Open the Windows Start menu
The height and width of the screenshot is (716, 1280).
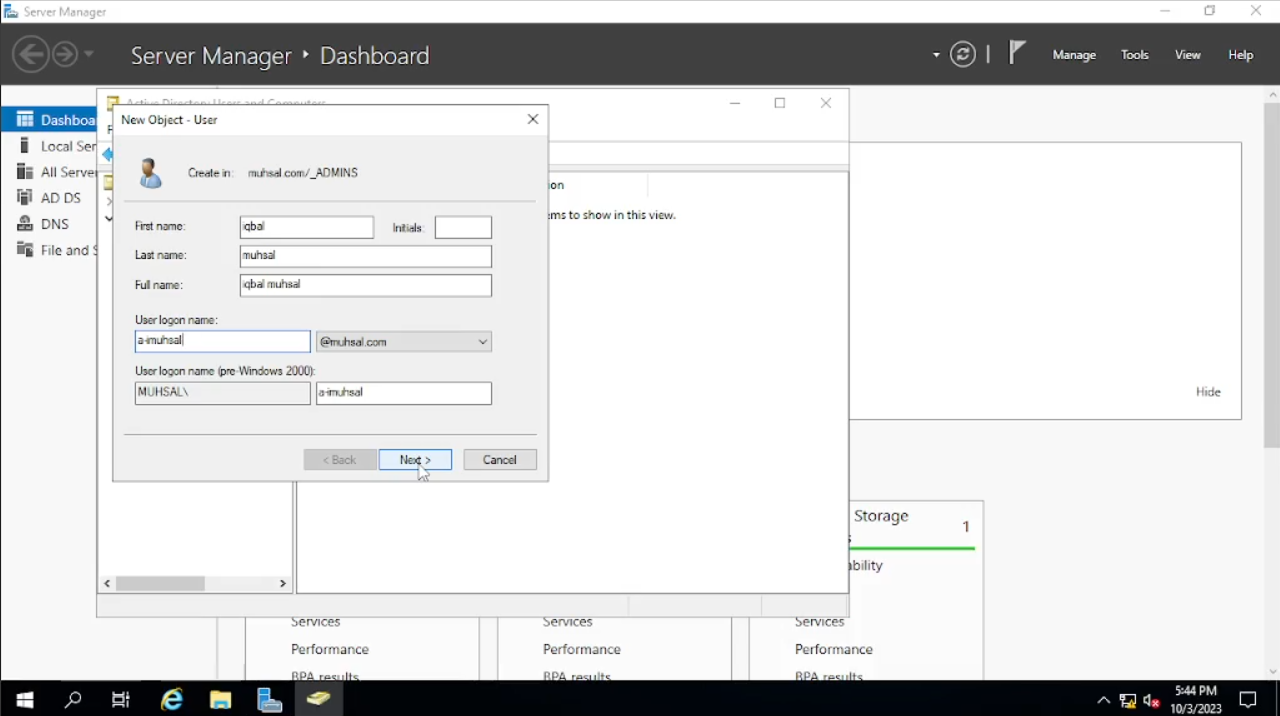[24, 699]
